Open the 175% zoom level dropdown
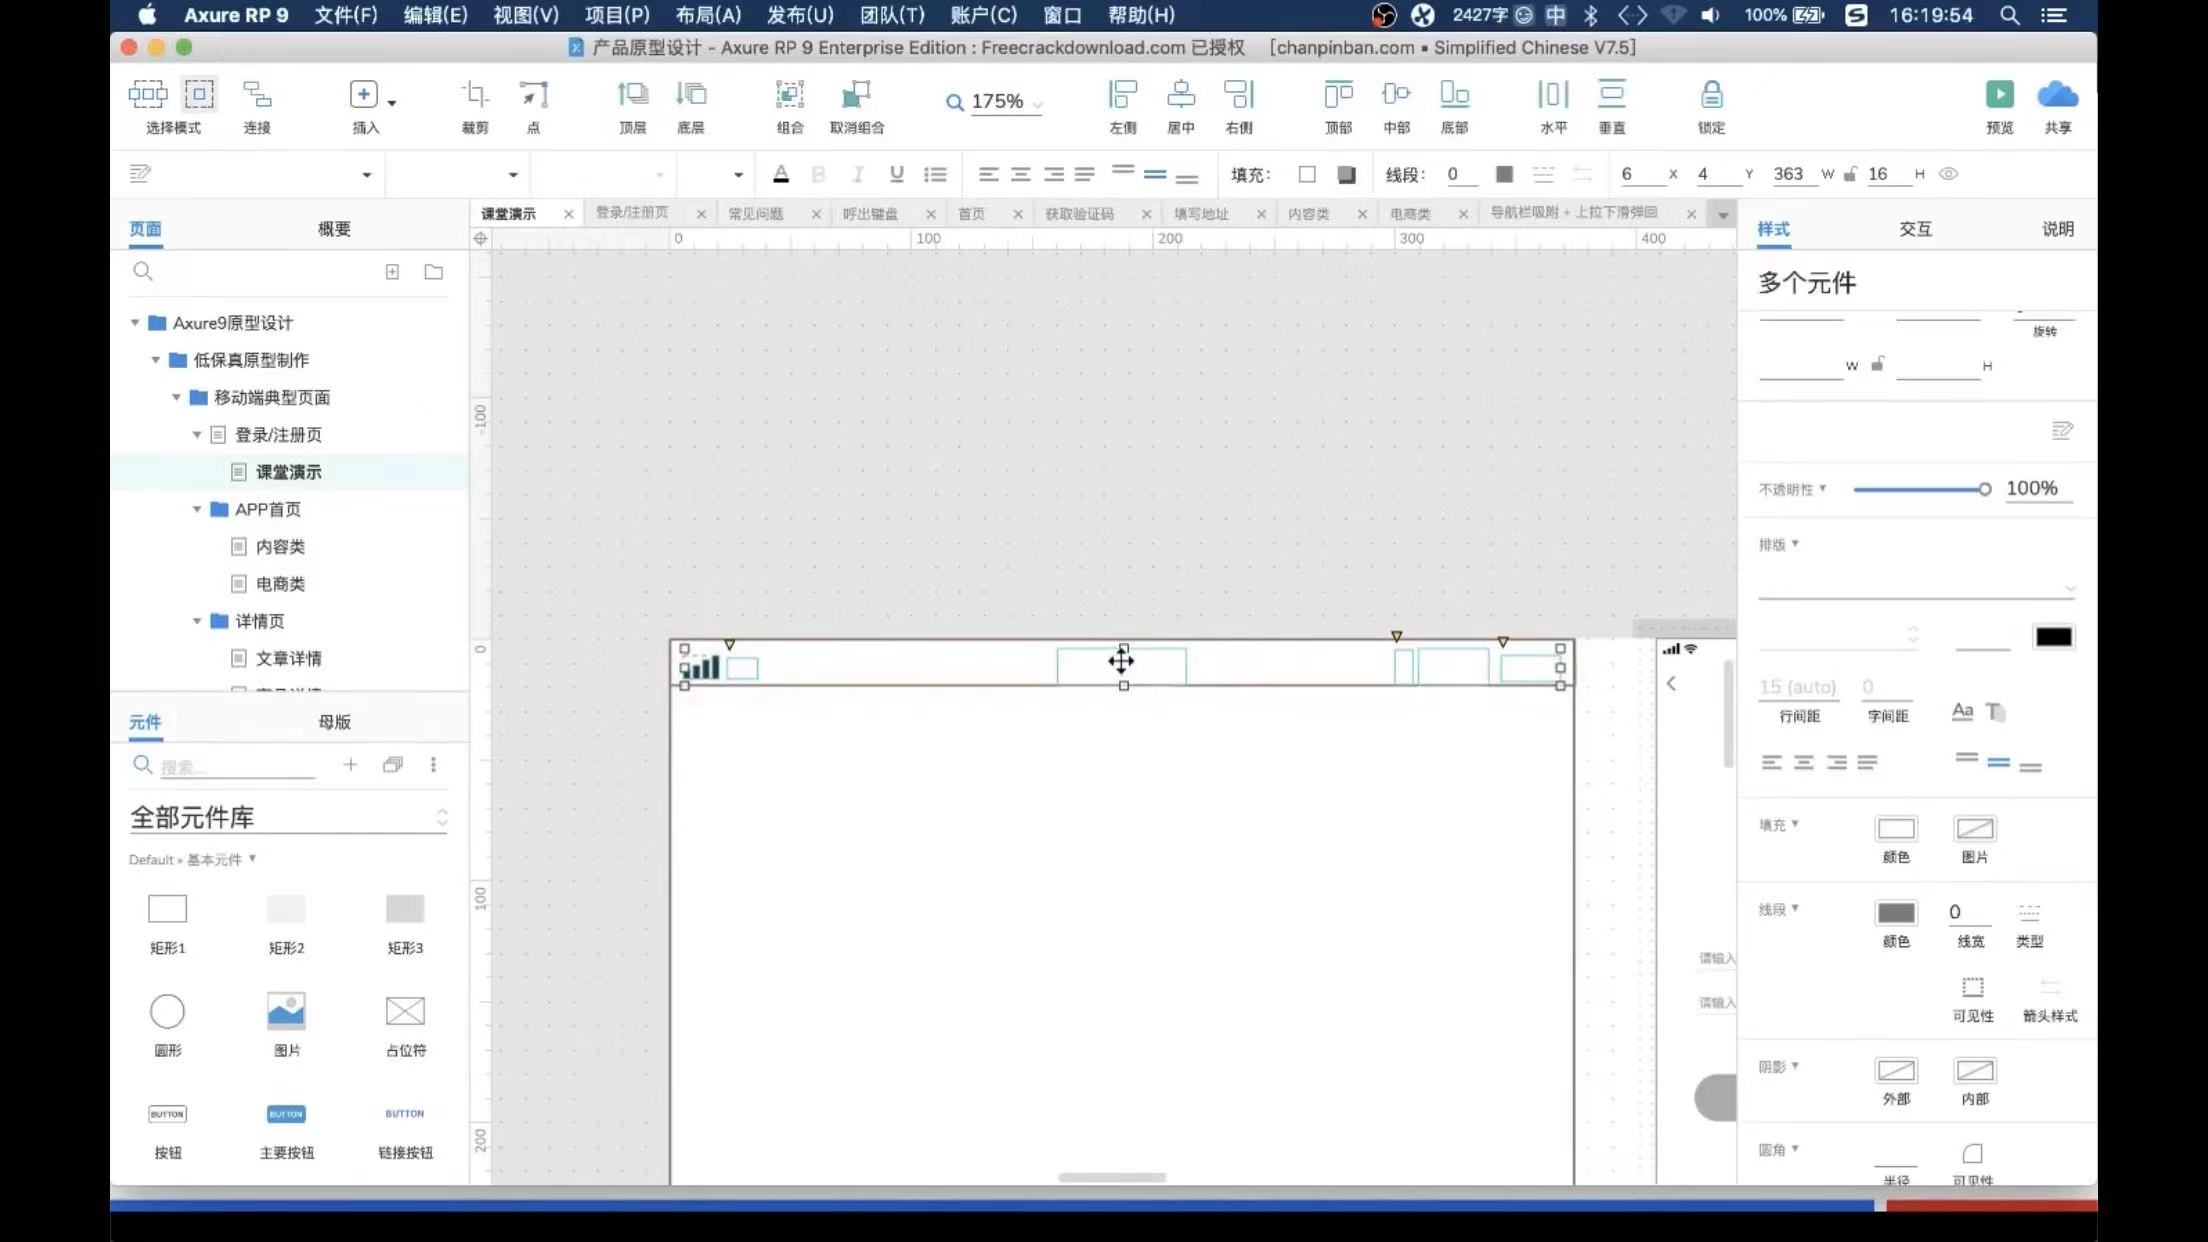The height and width of the screenshot is (1242, 2208). pyautogui.click(x=1037, y=102)
